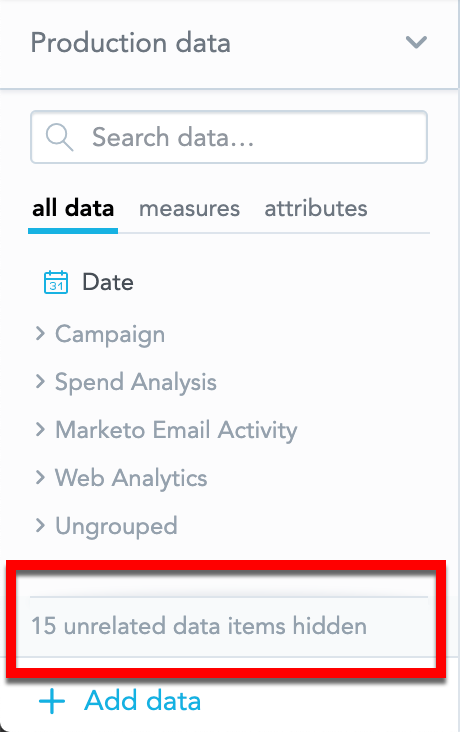The width and height of the screenshot is (460, 732).
Task: Click the plus icon beside Add data
Action: coord(52,701)
